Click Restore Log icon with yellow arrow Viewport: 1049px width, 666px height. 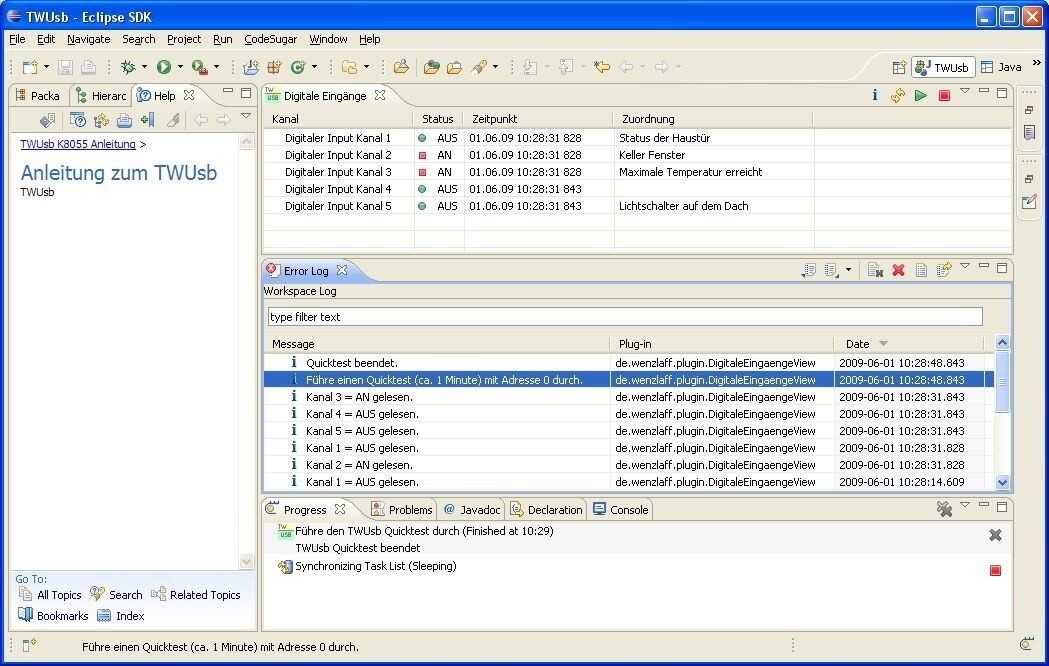[944, 270]
